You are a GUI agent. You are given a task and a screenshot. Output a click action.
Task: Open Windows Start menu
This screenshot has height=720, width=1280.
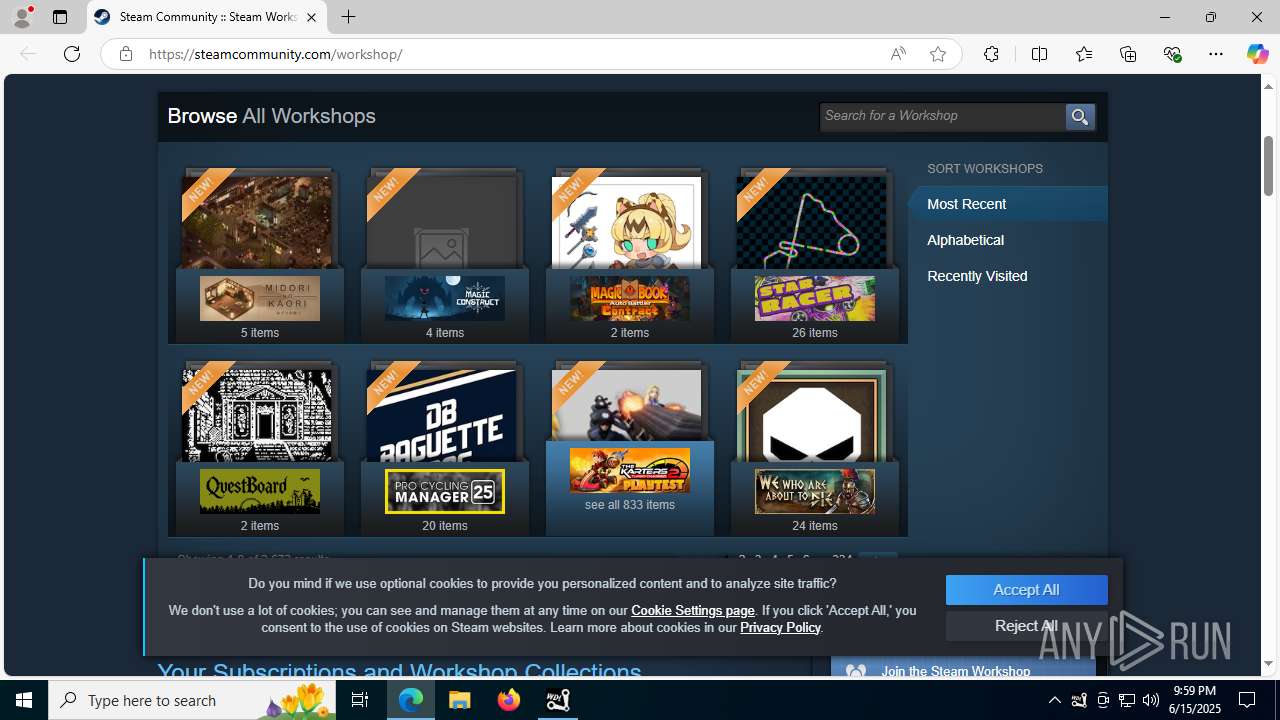click(x=24, y=700)
